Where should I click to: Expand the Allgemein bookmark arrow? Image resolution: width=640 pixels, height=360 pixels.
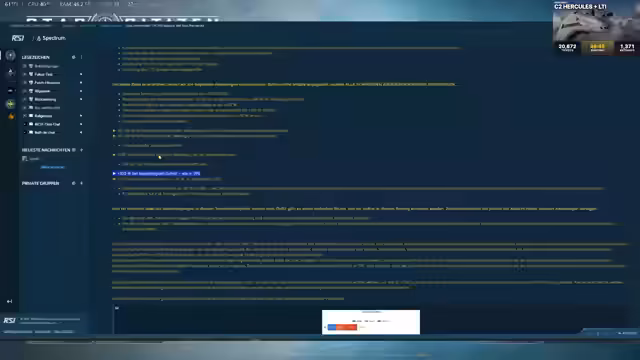[x=81, y=91]
